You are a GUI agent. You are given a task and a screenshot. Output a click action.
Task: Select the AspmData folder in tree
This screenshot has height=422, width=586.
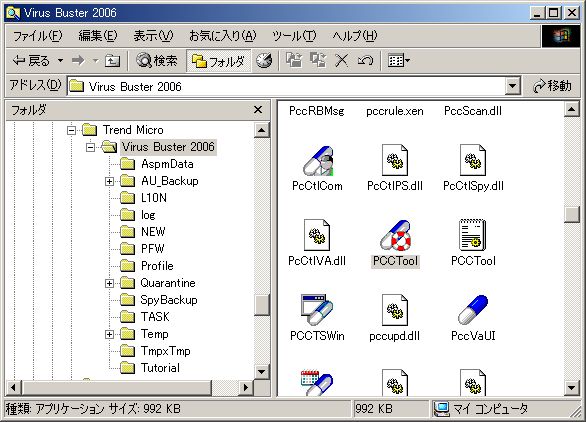click(x=157, y=164)
